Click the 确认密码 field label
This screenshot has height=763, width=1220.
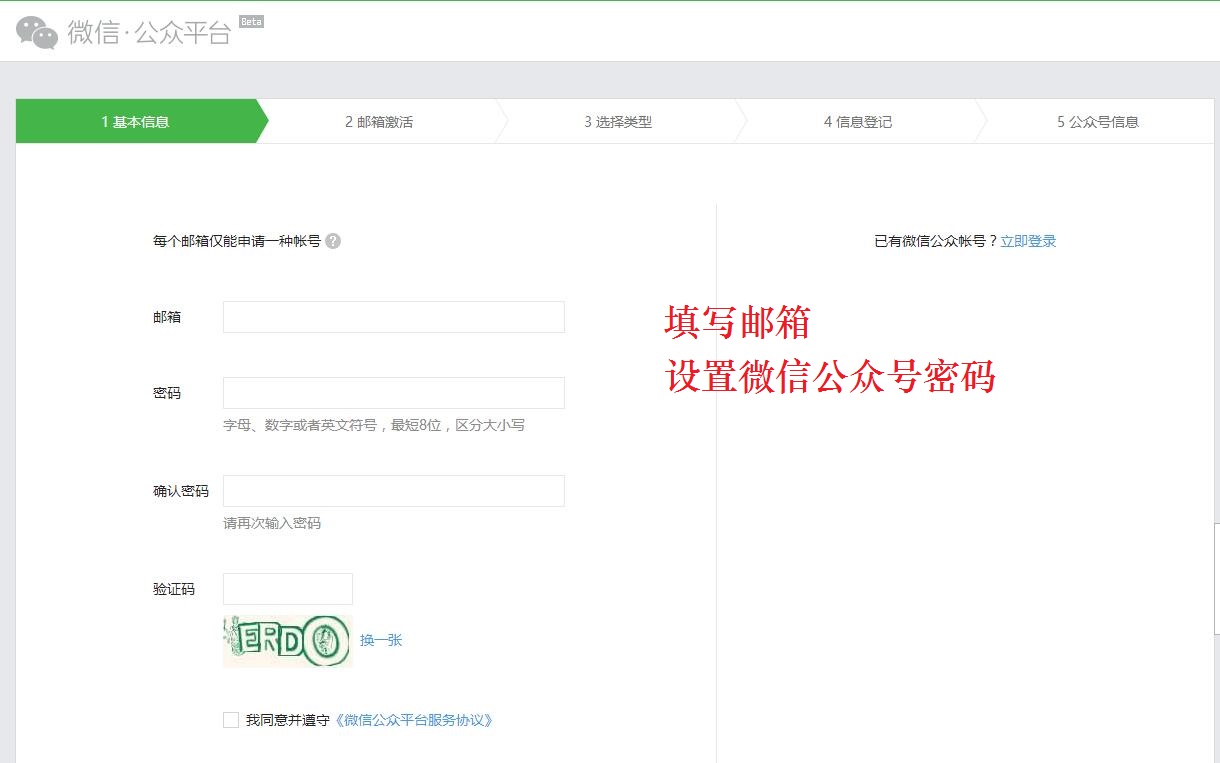181,491
